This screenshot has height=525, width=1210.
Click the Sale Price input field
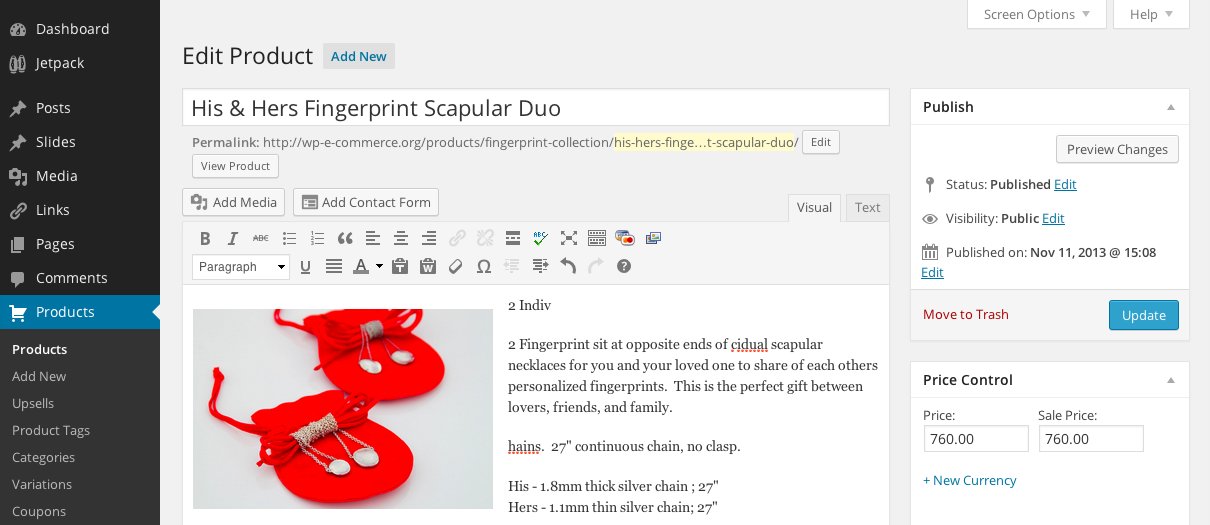[1090, 439]
